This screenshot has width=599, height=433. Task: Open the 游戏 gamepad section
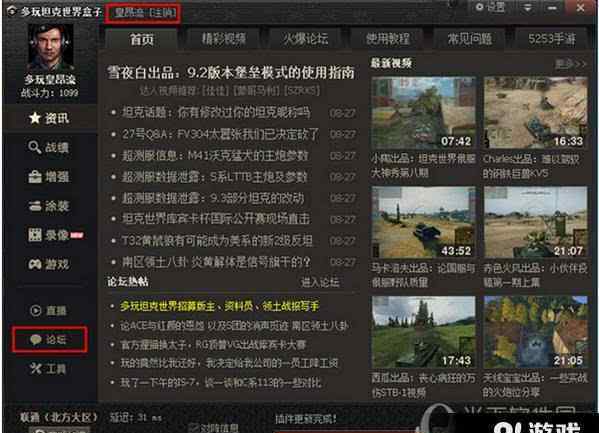click(x=49, y=264)
